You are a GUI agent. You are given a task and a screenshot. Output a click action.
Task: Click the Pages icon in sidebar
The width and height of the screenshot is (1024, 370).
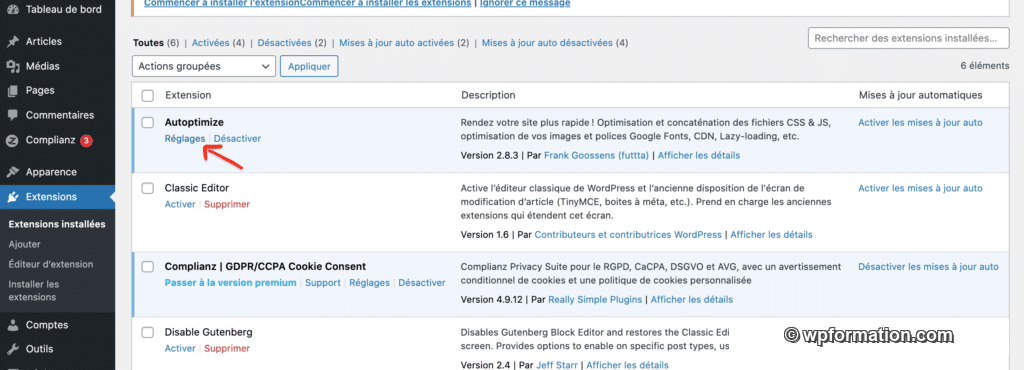click(x=12, y=91)
